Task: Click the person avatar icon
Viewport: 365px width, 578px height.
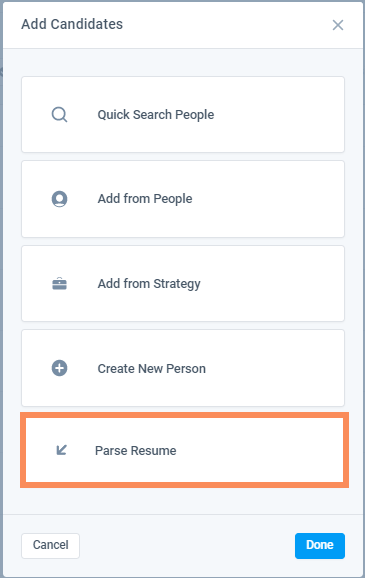Action: [59, 199]
